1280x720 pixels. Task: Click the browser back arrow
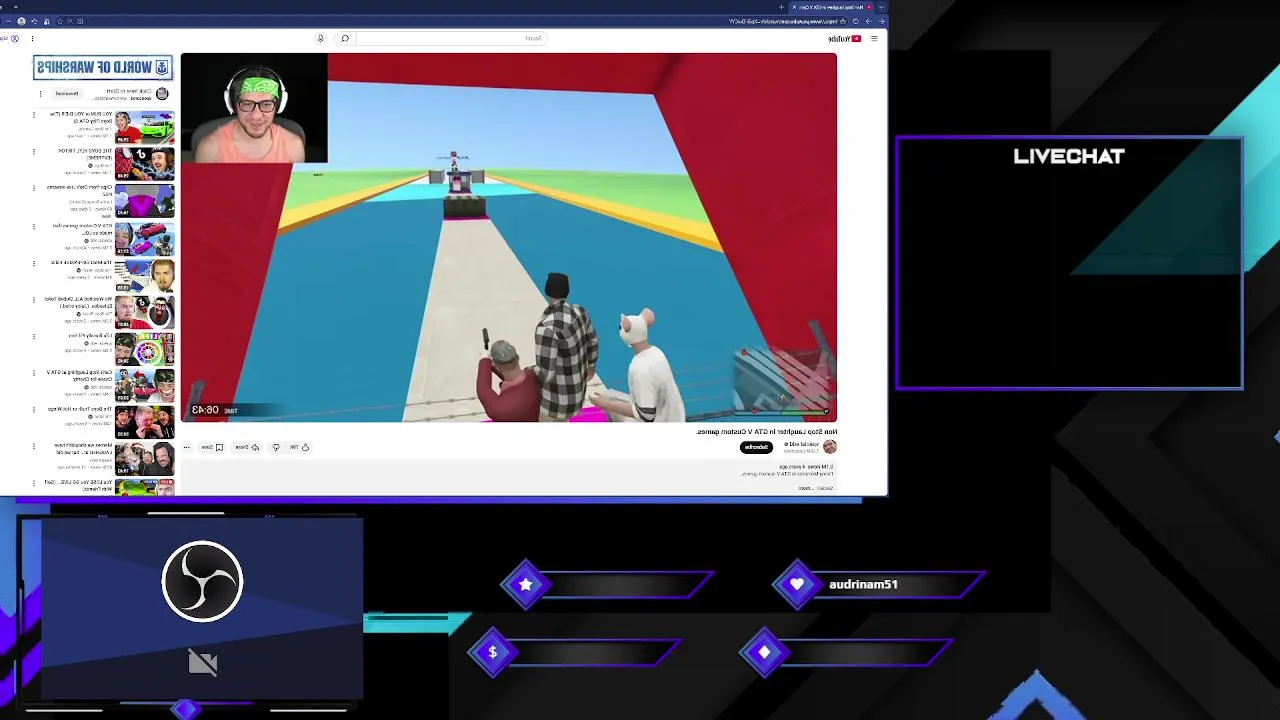pyautogui.click(x=882, y=21)
